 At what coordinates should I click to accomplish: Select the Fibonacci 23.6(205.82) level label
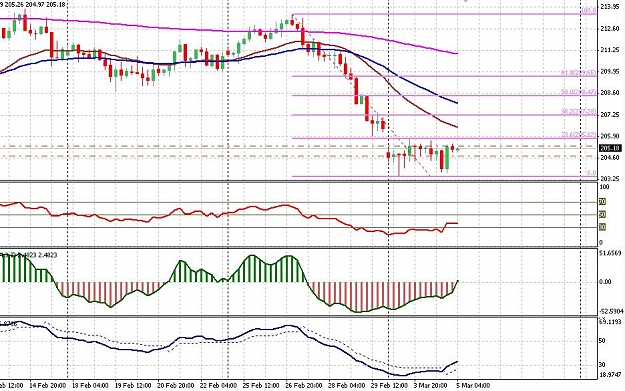click(x=579, y=135)
